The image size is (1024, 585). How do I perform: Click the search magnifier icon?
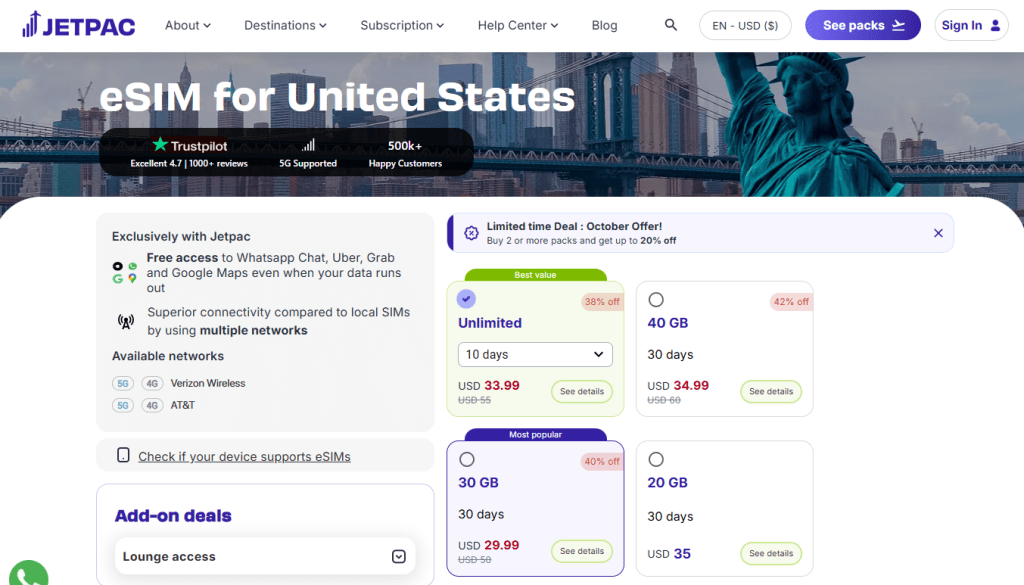tap(670, 25)
